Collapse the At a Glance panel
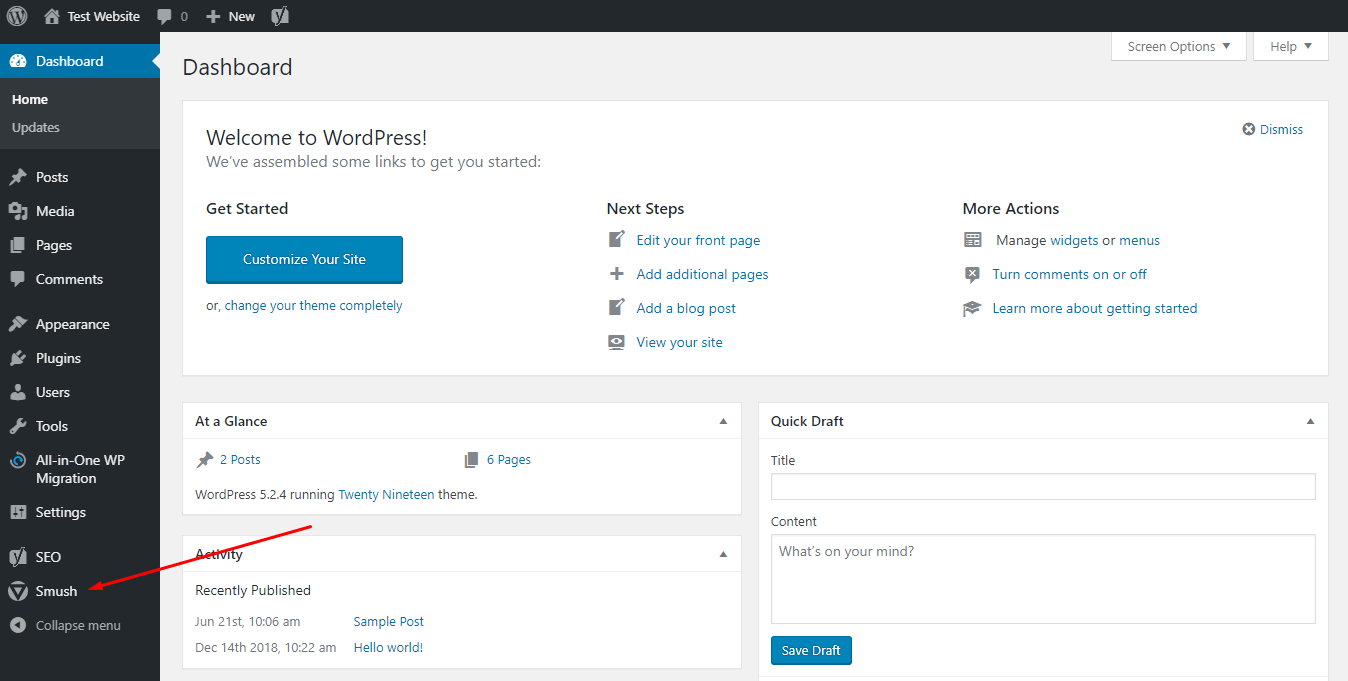 click(723, 421)
